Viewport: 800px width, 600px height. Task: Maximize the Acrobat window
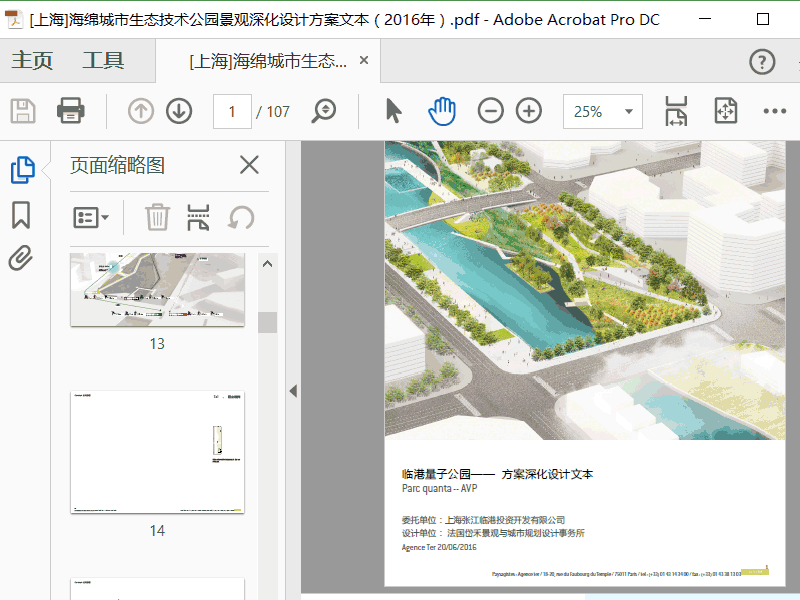coord(763,19)
